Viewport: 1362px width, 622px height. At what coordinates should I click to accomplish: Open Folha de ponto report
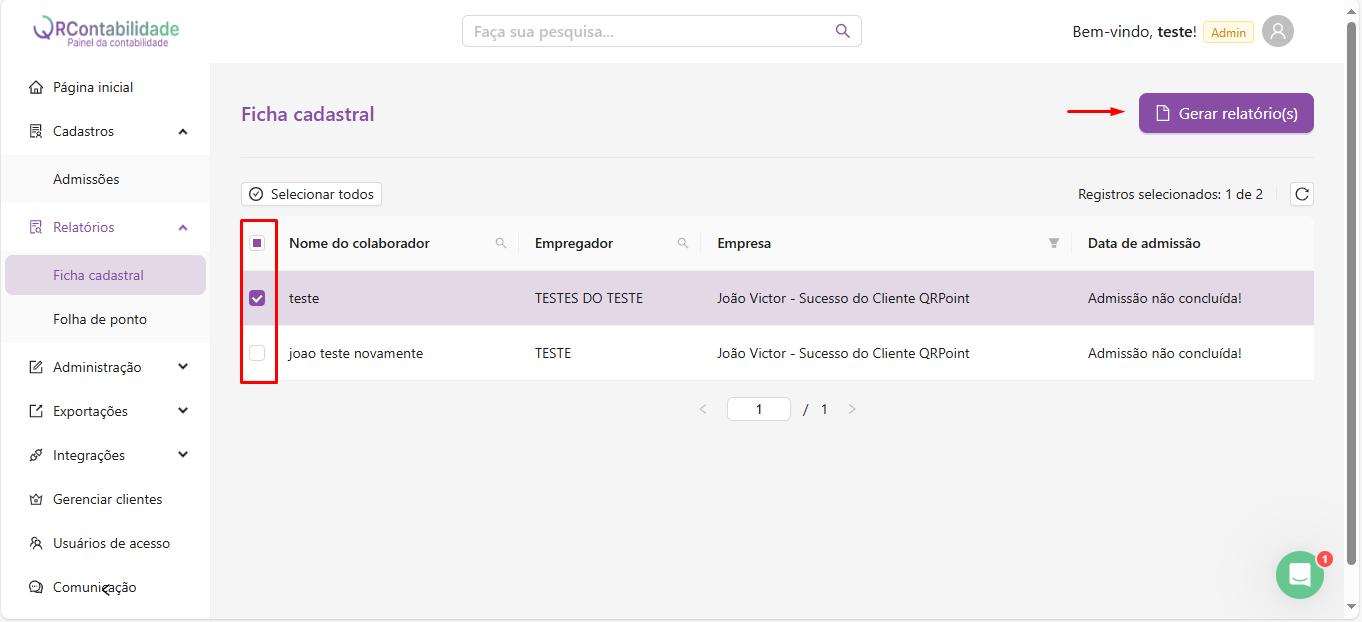(x=100, y=319)
